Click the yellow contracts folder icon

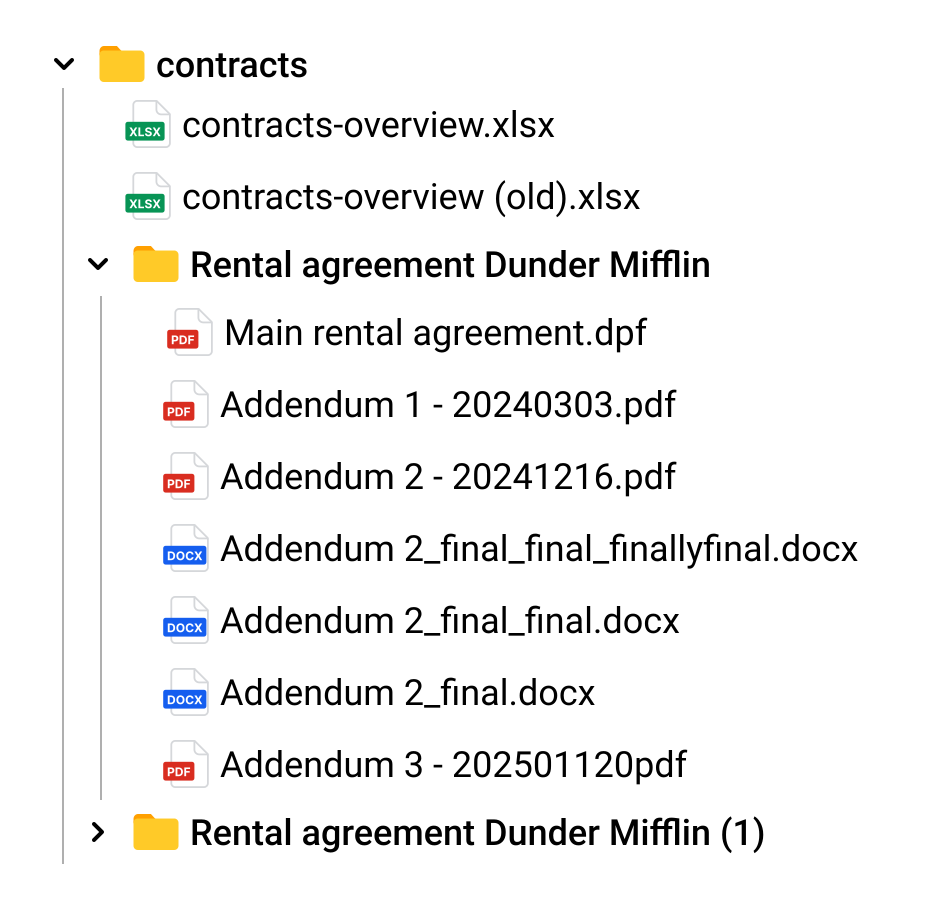(x=122, y=65)
